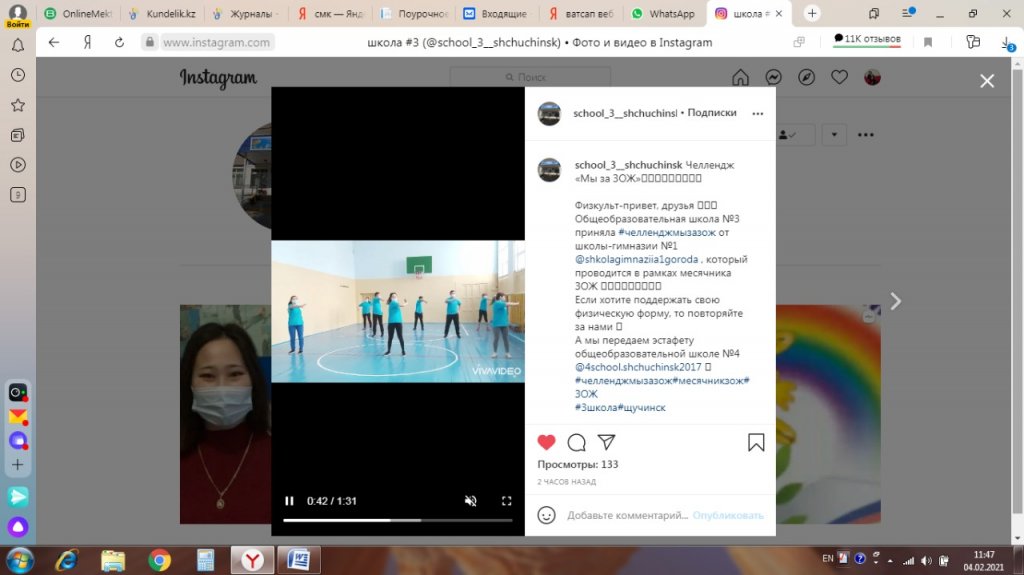Go to the next post arrow
This screenshot has width=1024, height=575.
(895, 301)
